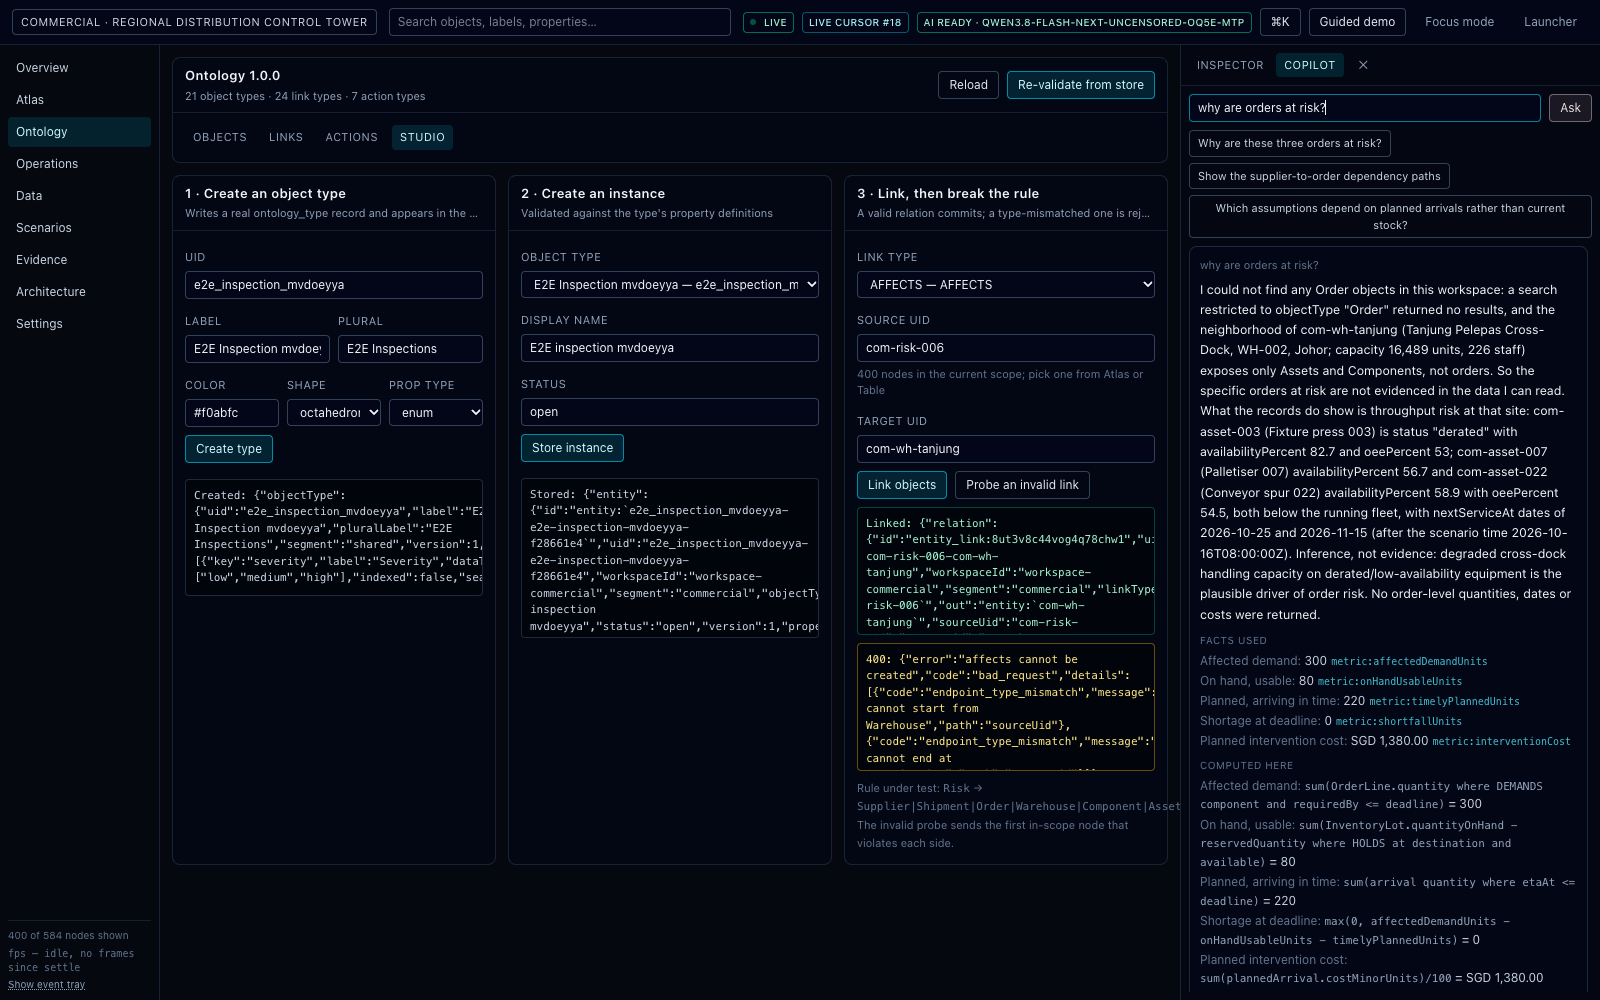Switch to the ACTIONS tab

pos(352,137)
